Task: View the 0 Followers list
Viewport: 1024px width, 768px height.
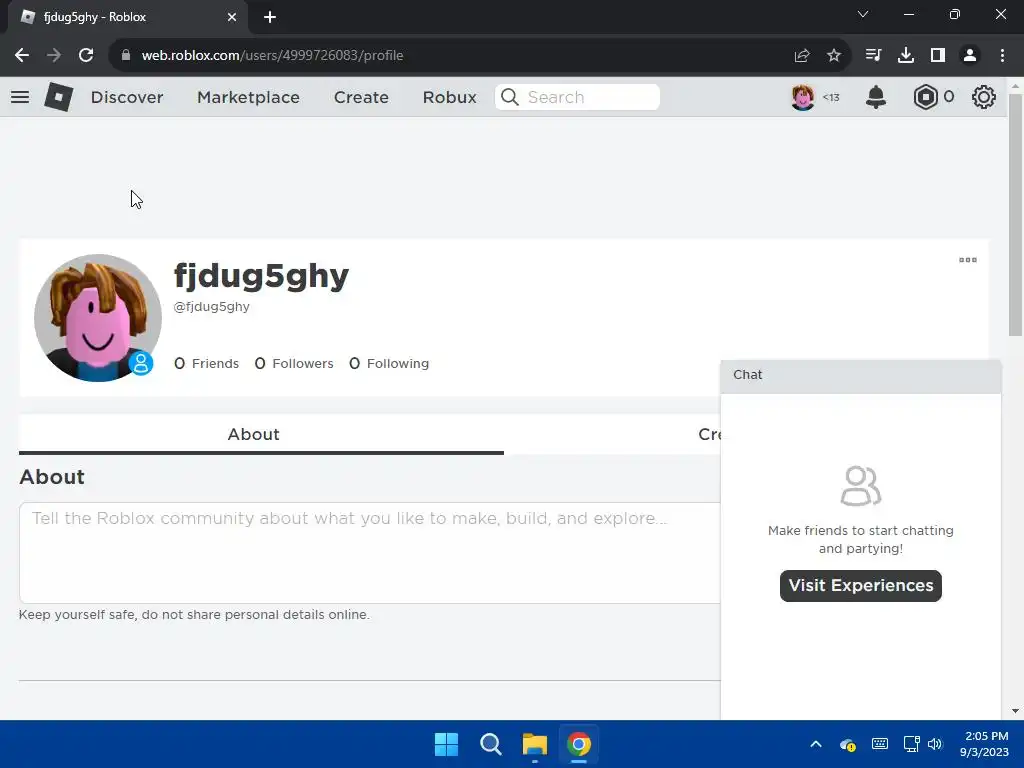Action: point(294,364)
